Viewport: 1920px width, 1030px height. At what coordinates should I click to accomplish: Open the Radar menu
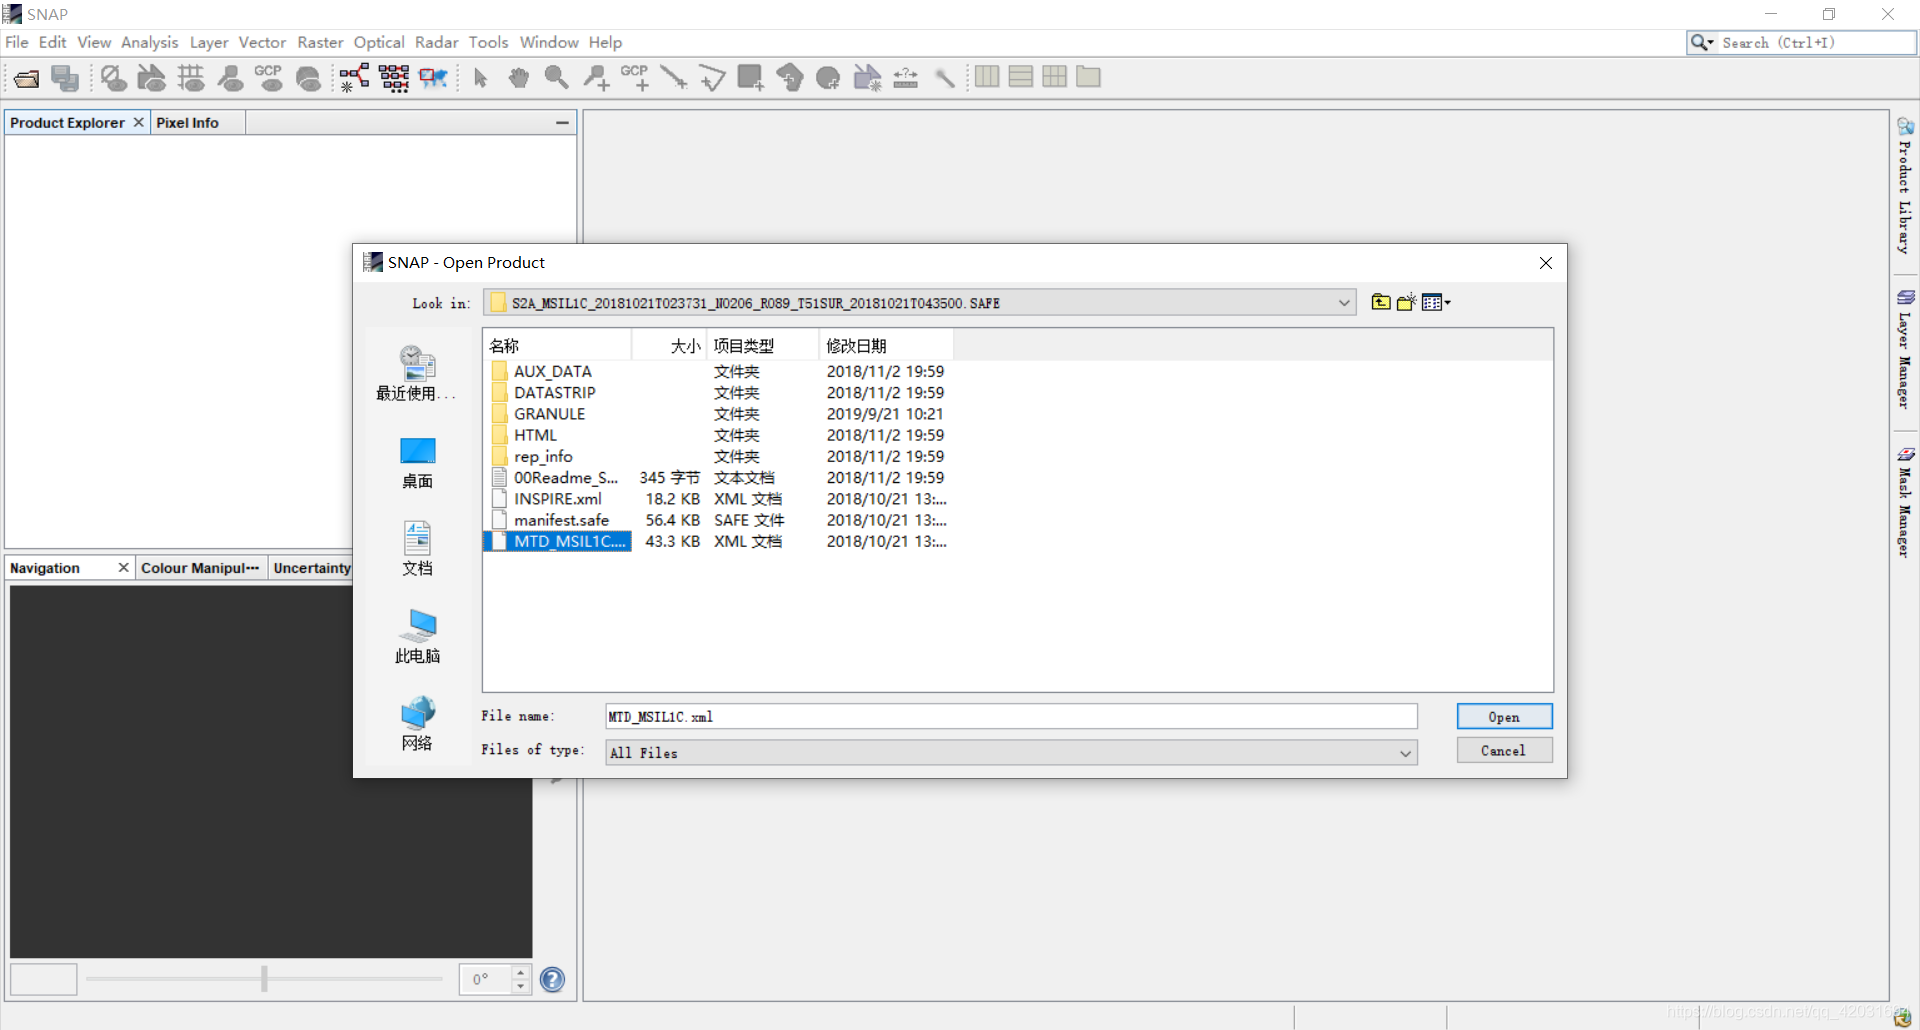point(436,42)
